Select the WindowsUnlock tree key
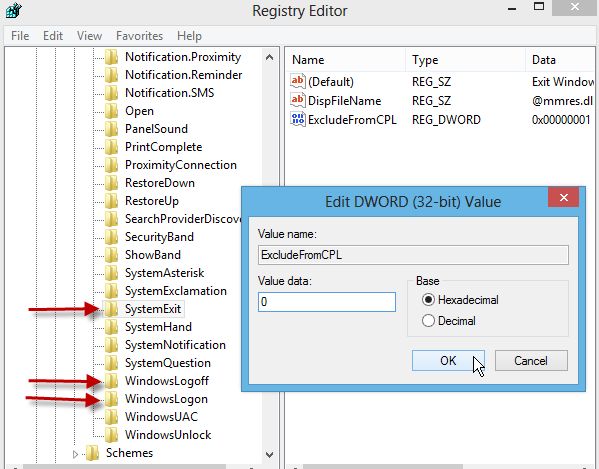 coord(168,434)
